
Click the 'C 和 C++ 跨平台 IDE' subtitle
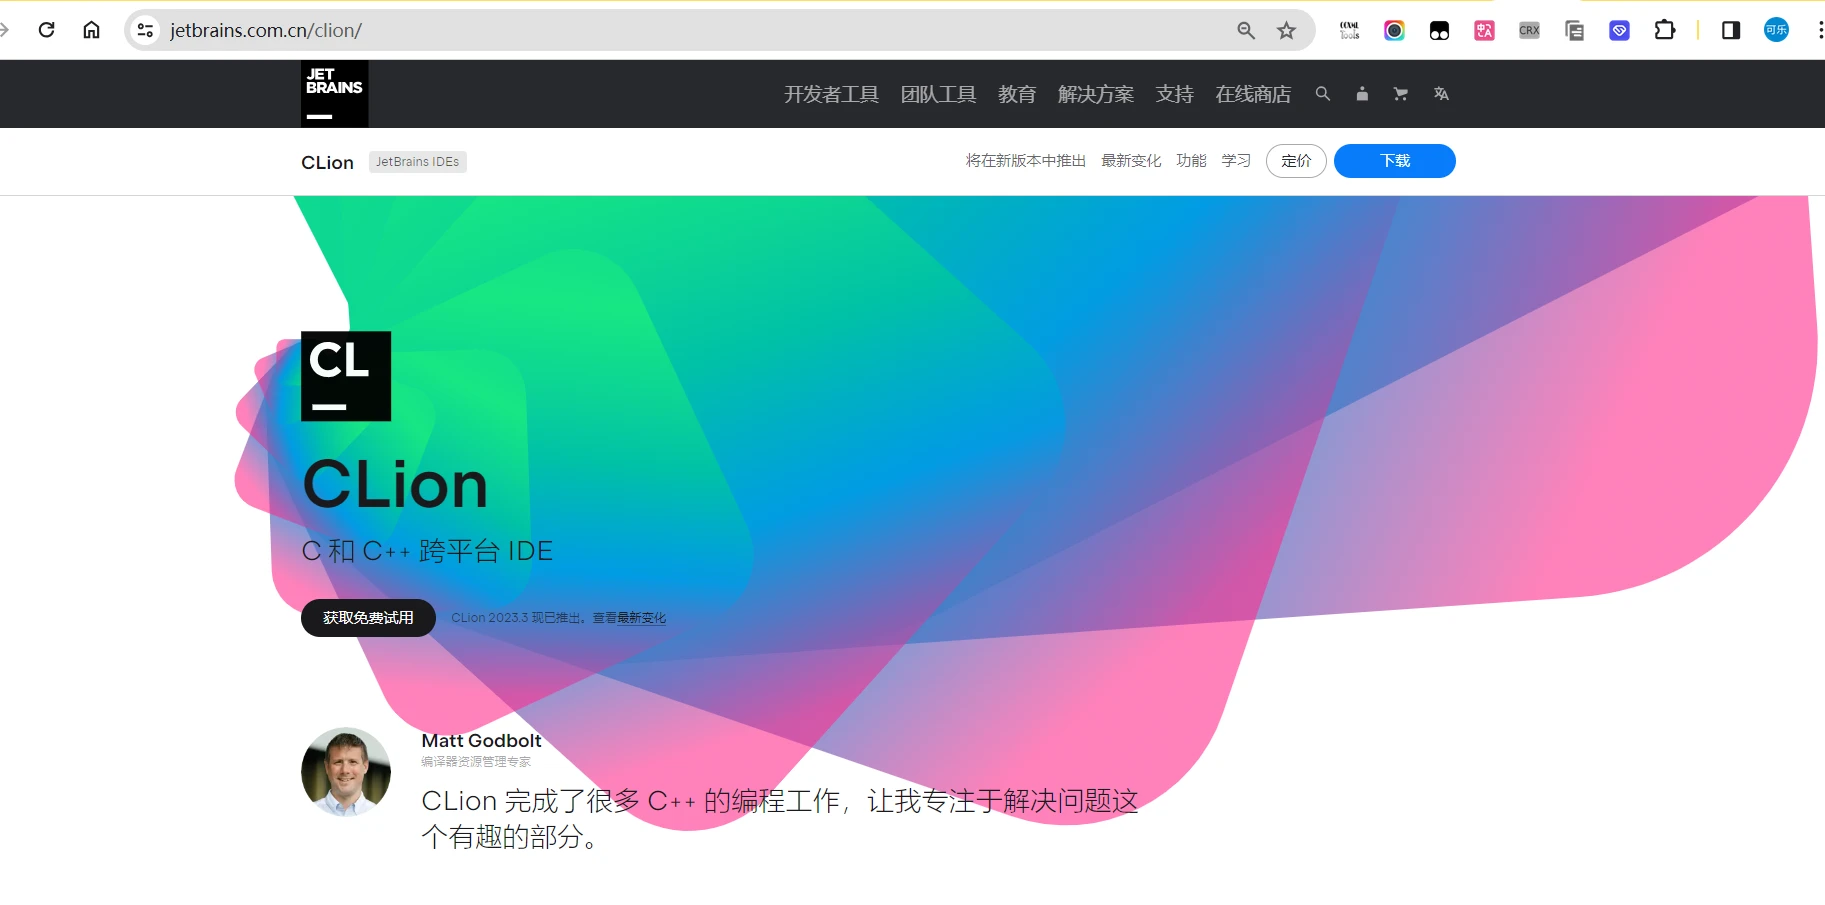427,551
